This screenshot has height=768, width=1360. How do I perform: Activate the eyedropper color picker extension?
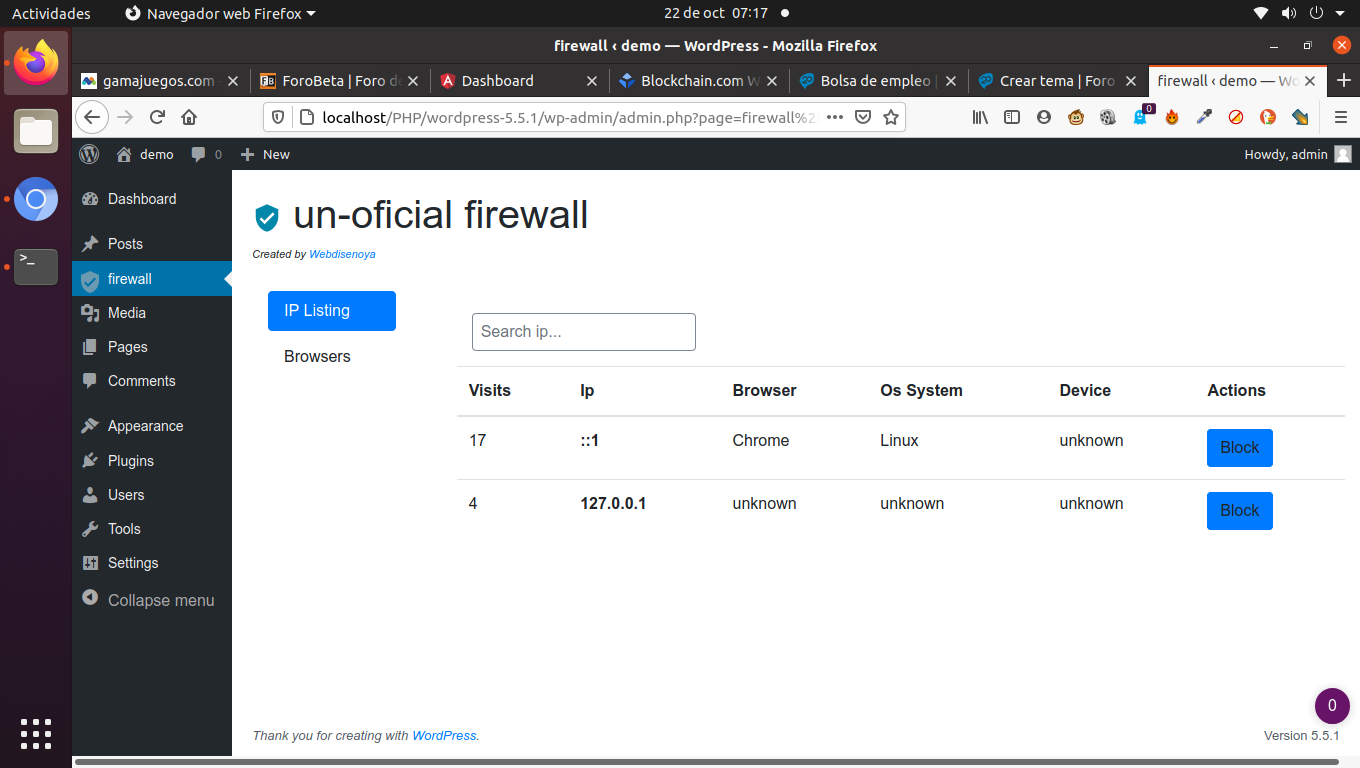(1204, 117)
